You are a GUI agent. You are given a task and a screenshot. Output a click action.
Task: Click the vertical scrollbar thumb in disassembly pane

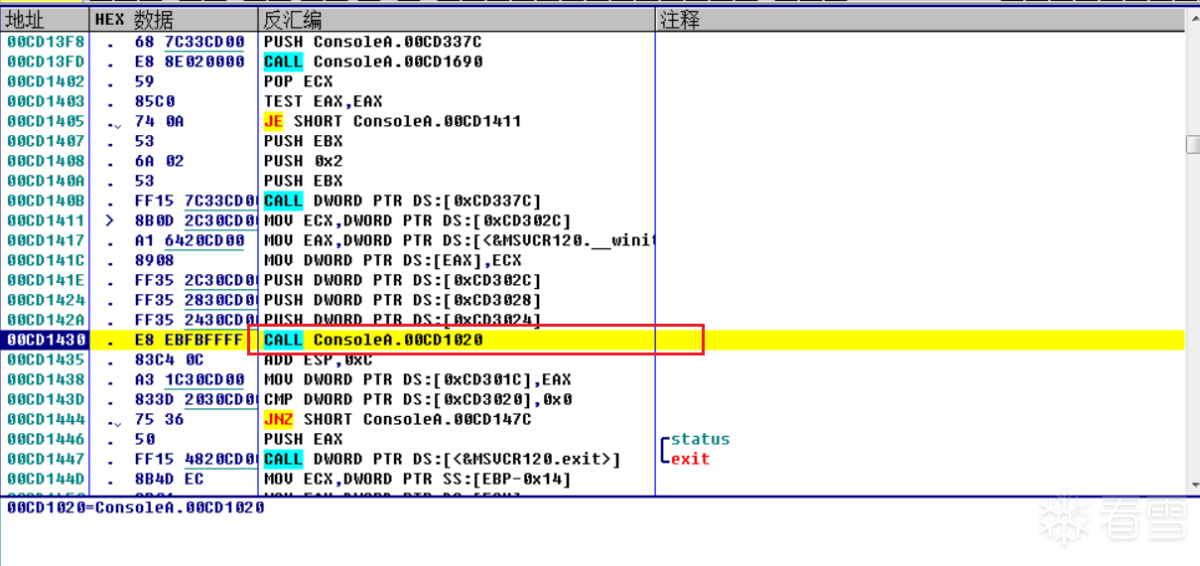[1192, 145]
